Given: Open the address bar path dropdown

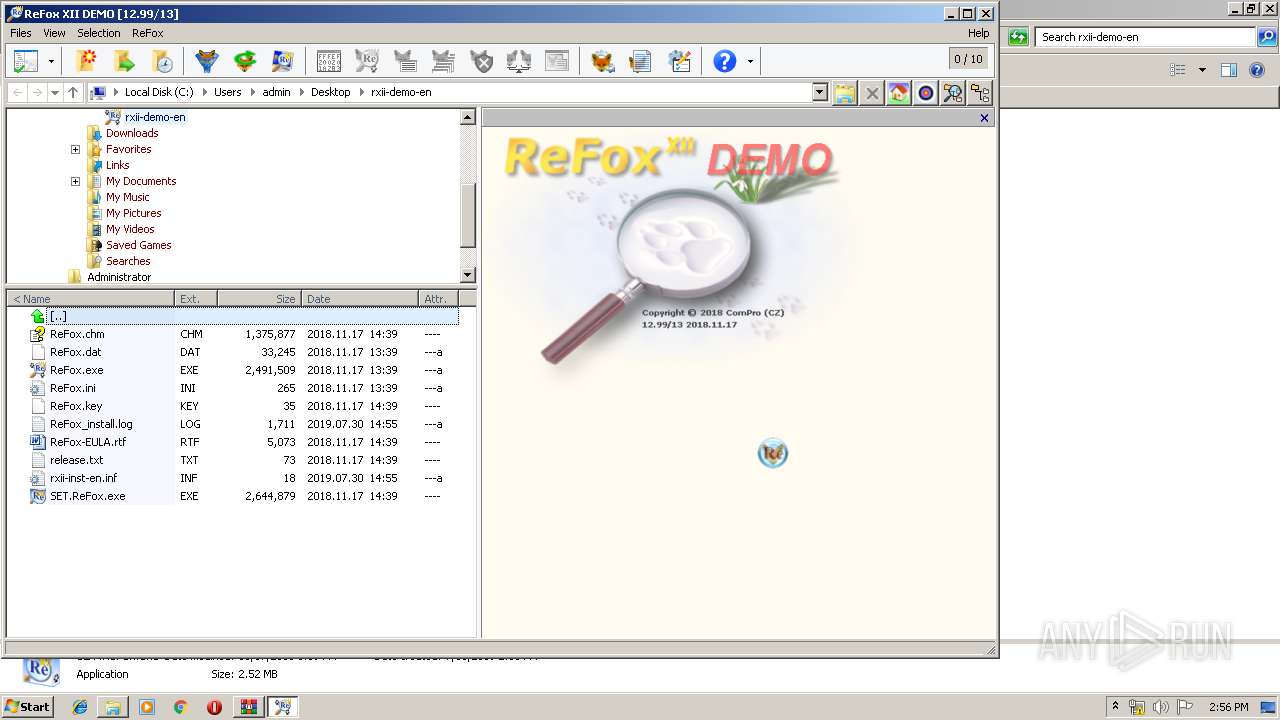Looking at the screenshot, I should pos(820,92).
